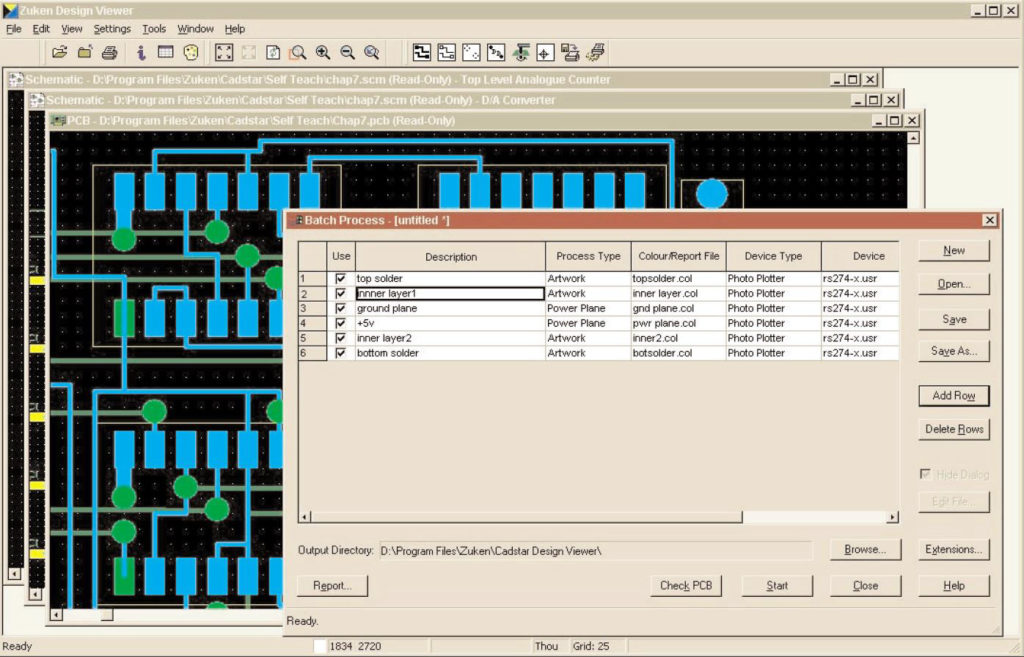Disable the ground plane Use checkbox

[x=341, y=308]
